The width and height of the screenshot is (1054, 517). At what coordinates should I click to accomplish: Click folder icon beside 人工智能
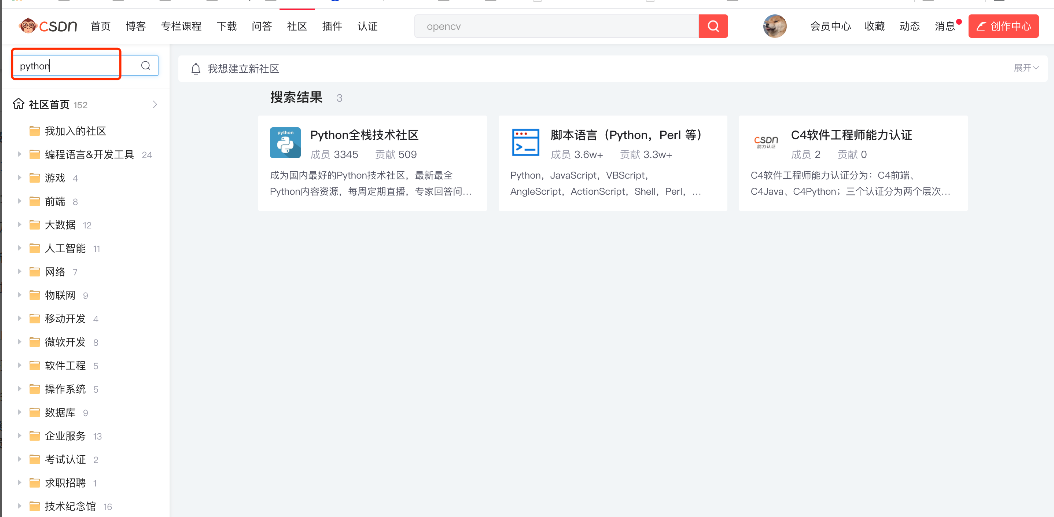coord(35,249)
